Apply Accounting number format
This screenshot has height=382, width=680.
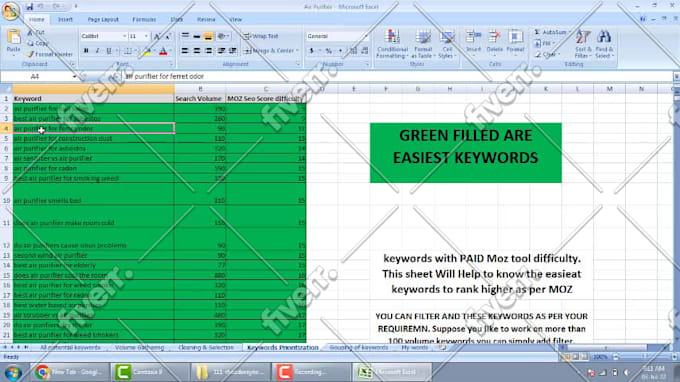pos(311,51)
